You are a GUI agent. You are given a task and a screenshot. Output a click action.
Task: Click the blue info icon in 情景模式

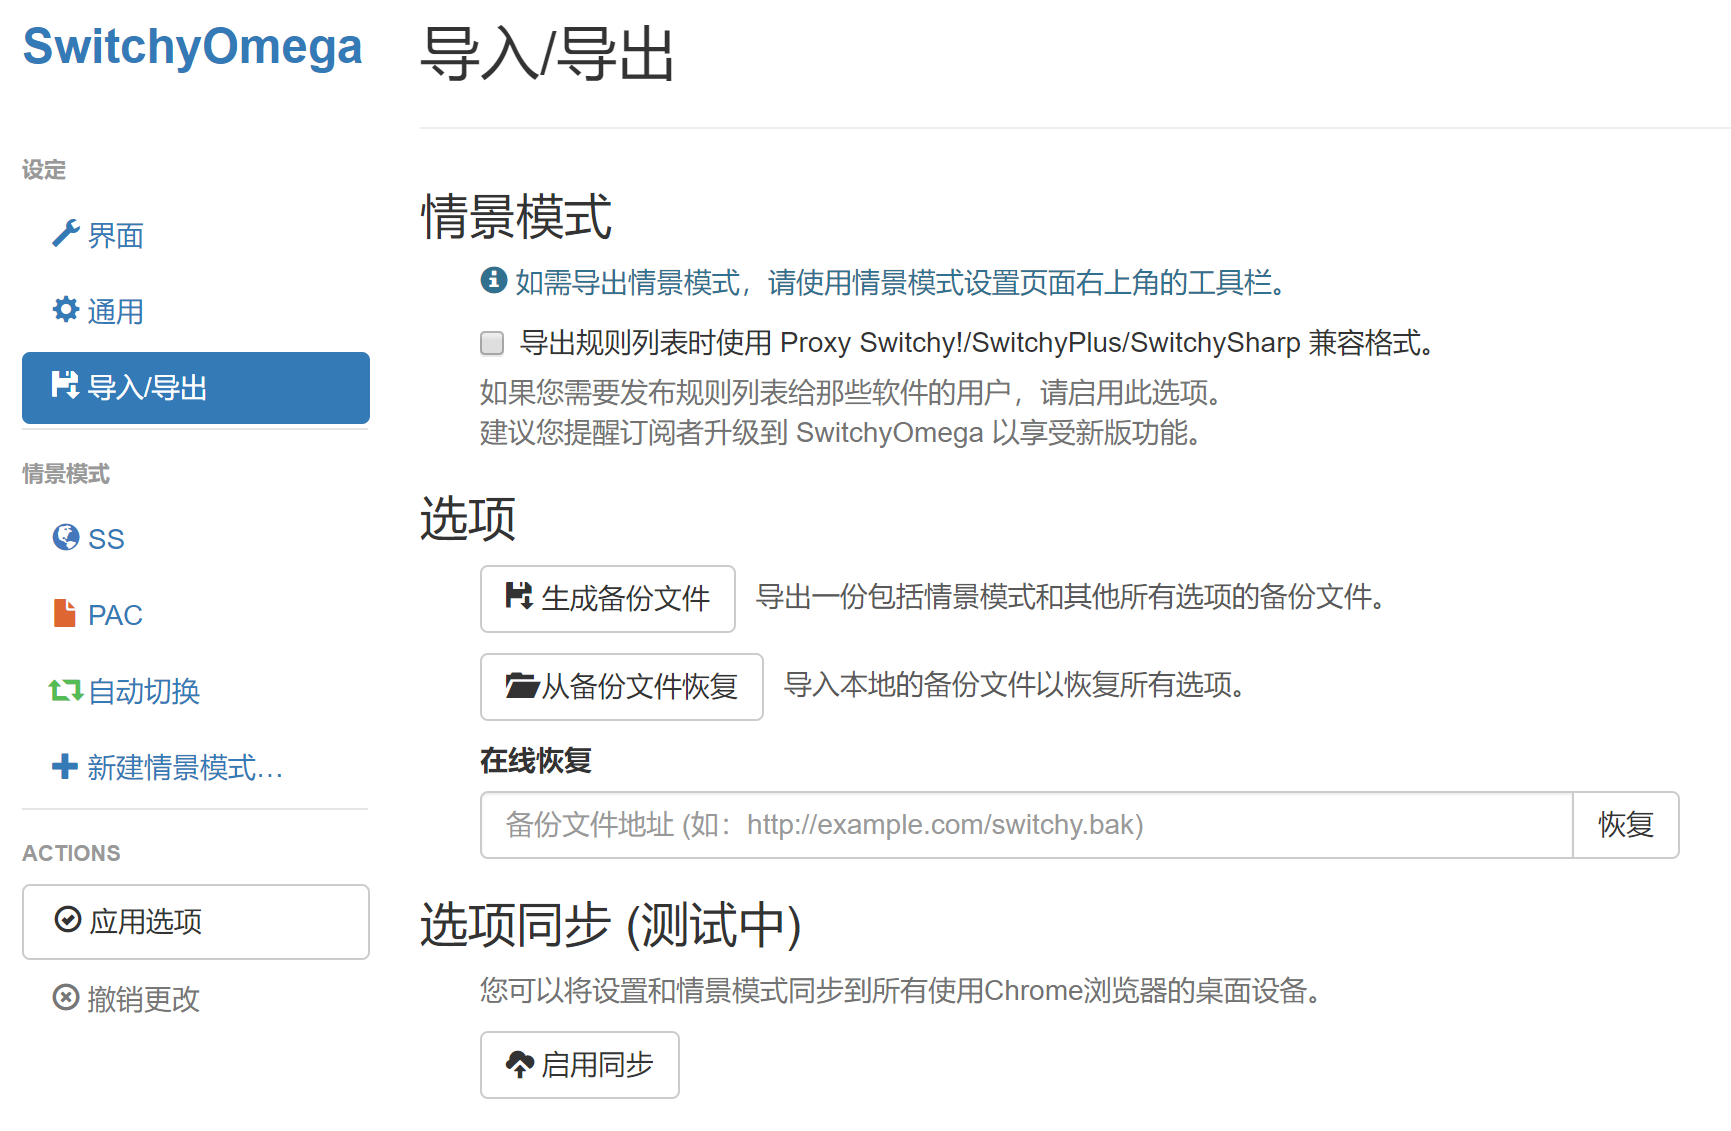point(494,281)
